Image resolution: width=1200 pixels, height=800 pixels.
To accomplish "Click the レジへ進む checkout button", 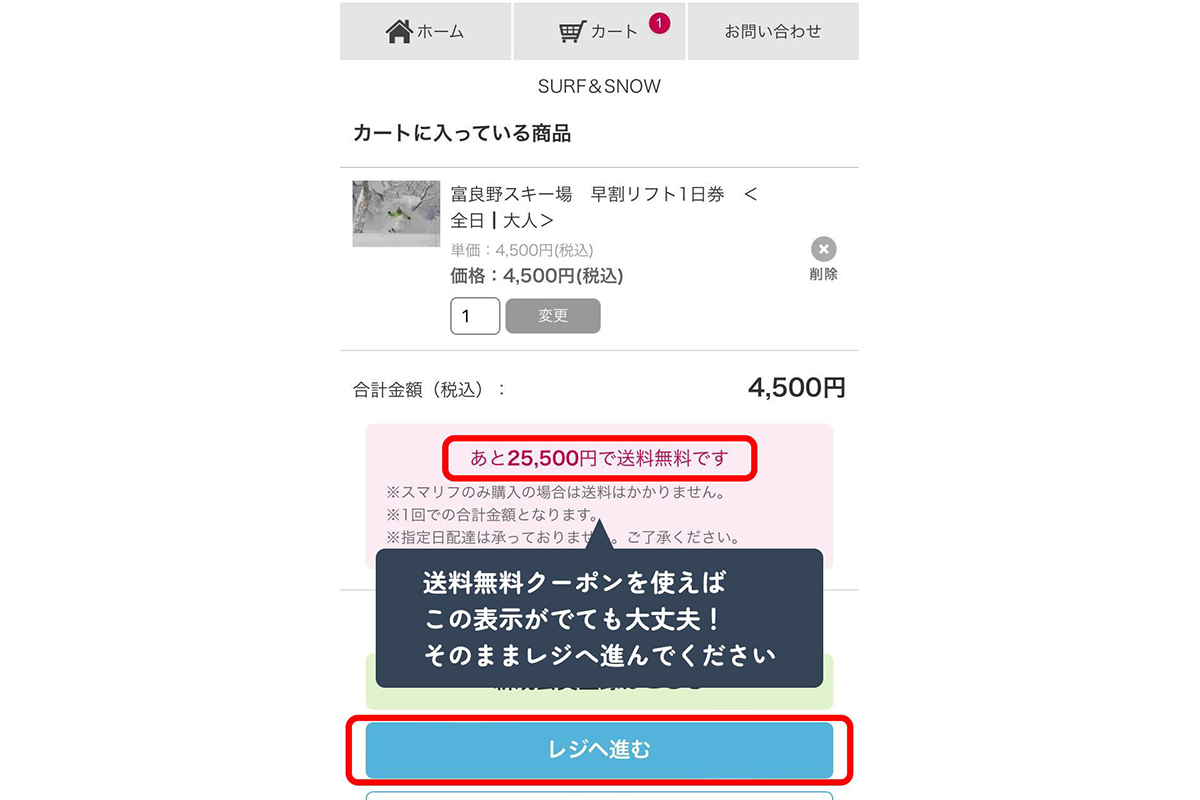I will point(599,749).
